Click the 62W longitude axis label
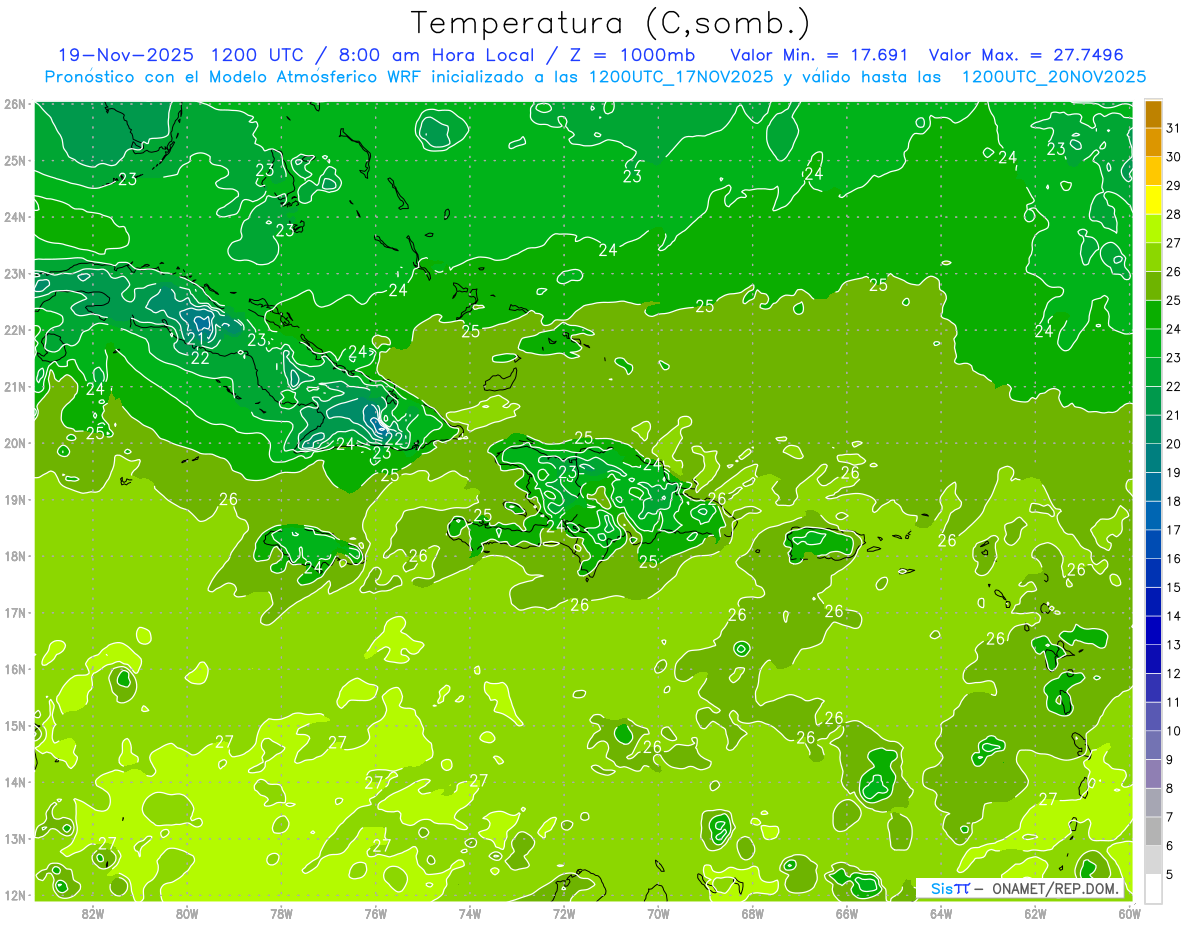Viewport: 1200px width, 927px height. tap(1035, 913)
